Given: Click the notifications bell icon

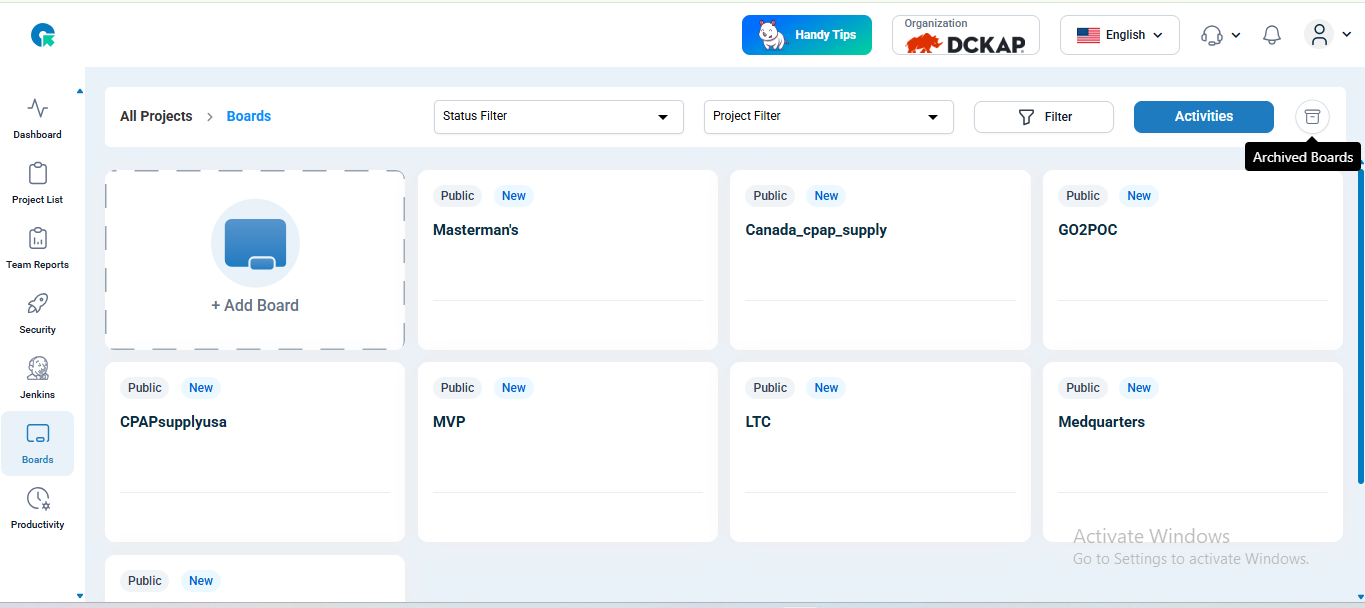Looking at the screenshot, I should [x=1271, y=35].
